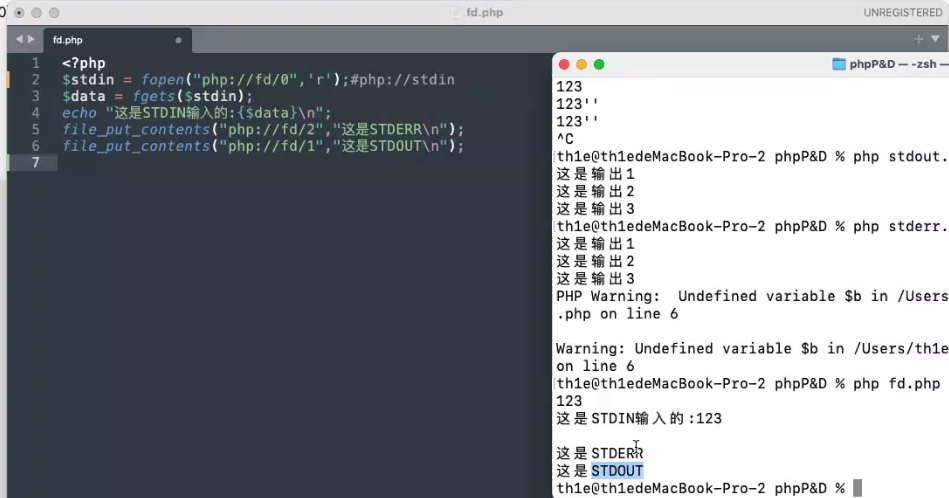Click the fd.php window title text

[x=485, y=12]
